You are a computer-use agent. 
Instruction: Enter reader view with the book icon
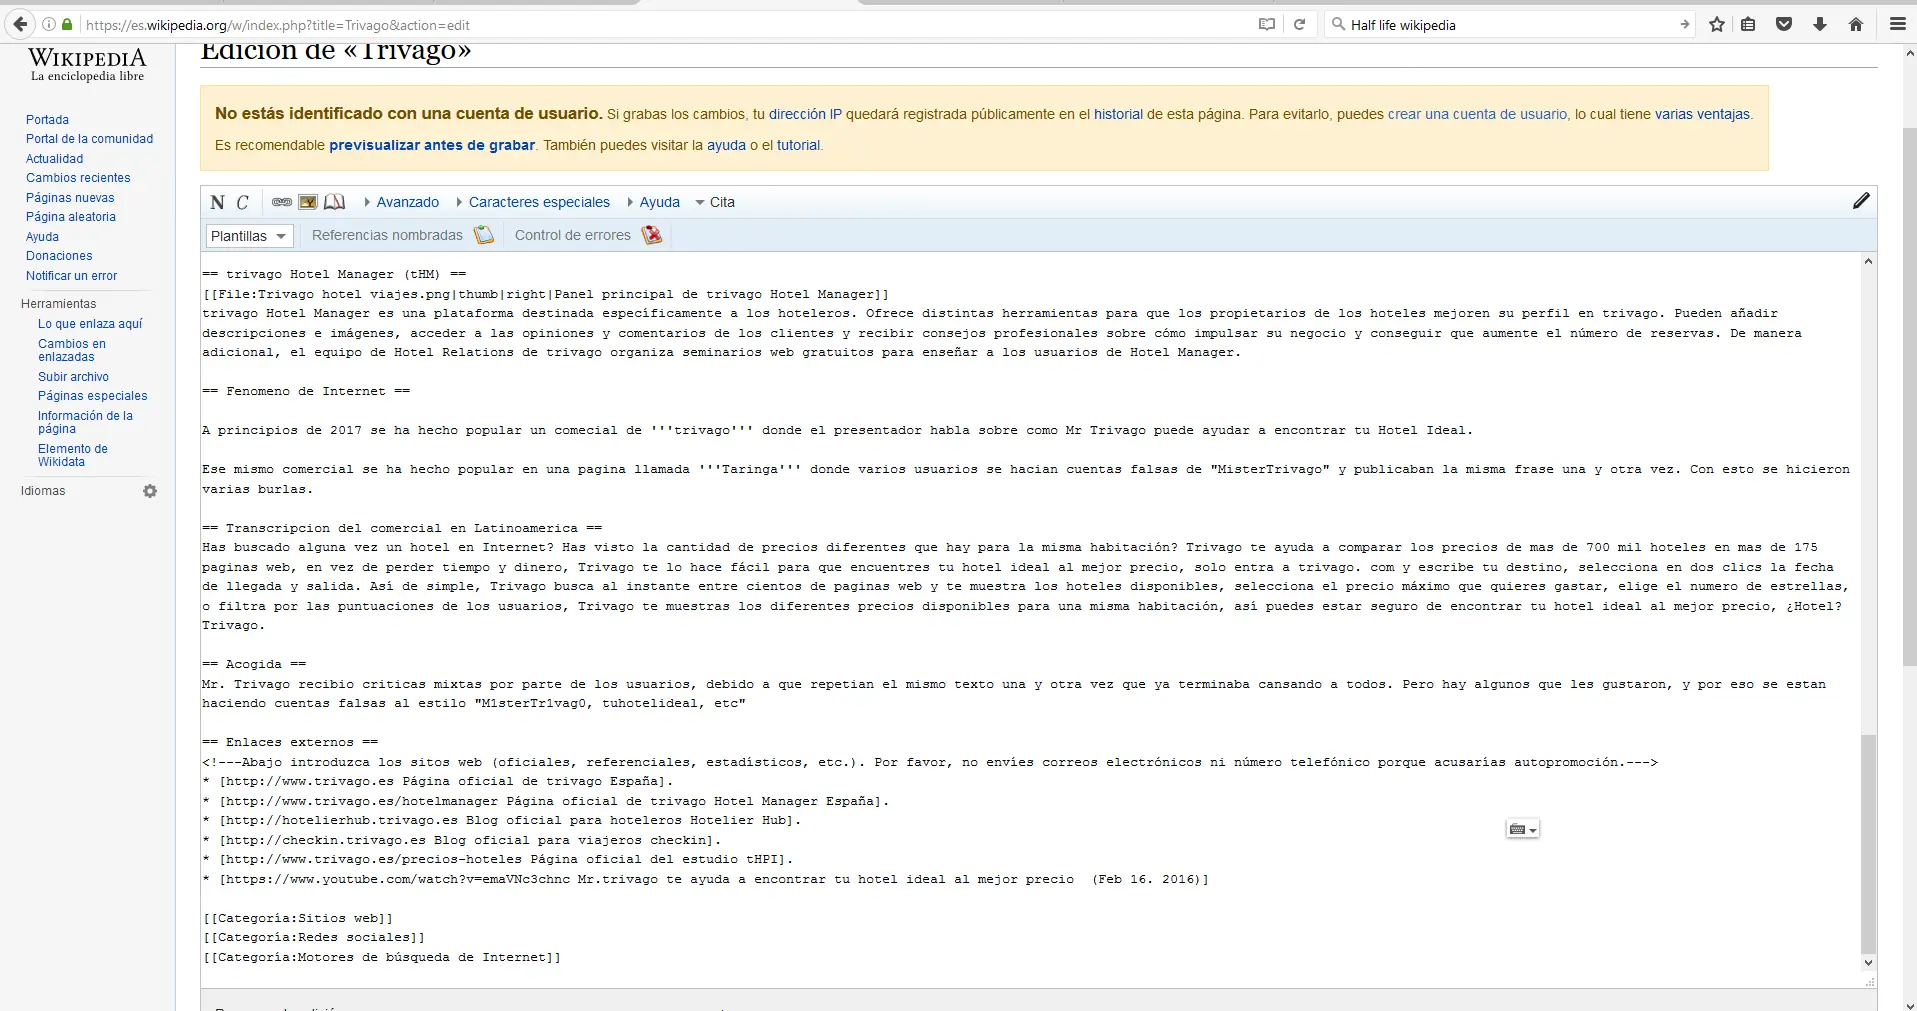1267,24
